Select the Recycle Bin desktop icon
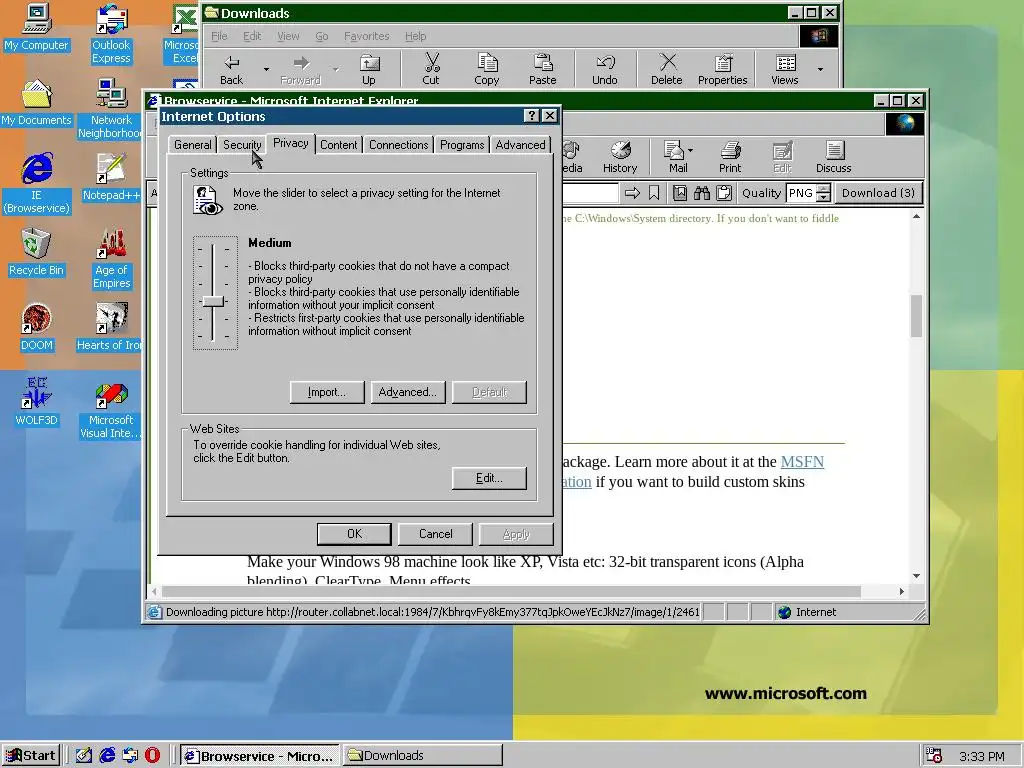The height and width of the screenshot is (768, 1024). tap(36, 252)
